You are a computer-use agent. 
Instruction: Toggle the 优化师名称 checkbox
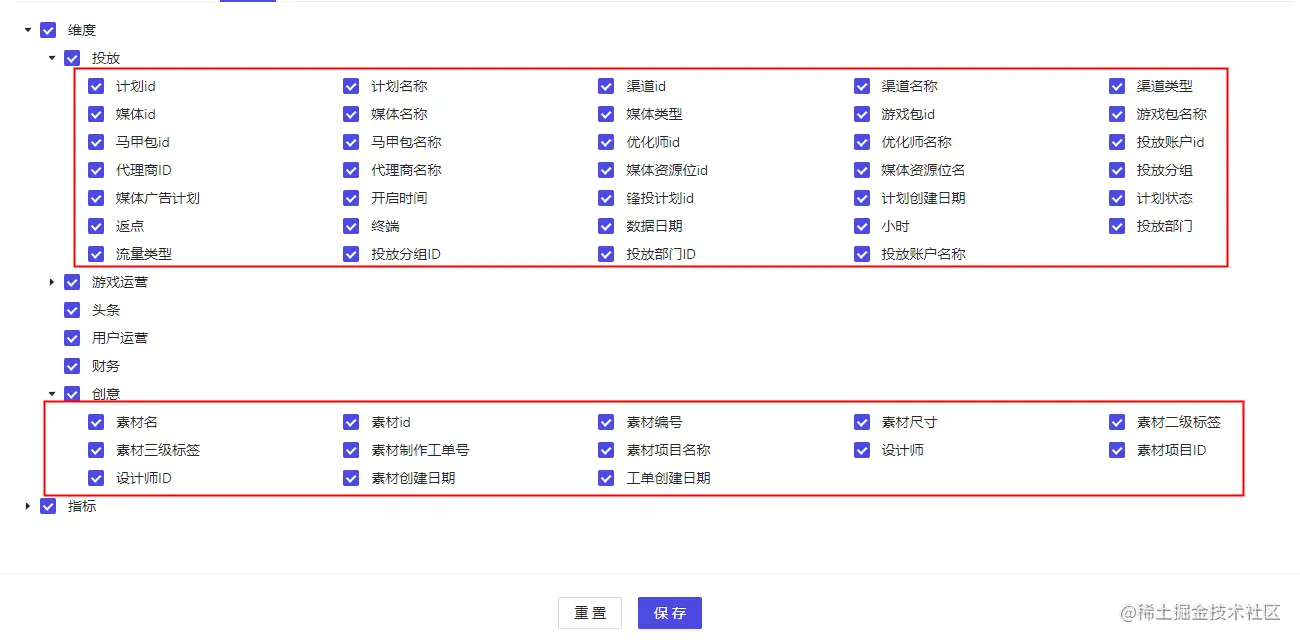(862, 142)
